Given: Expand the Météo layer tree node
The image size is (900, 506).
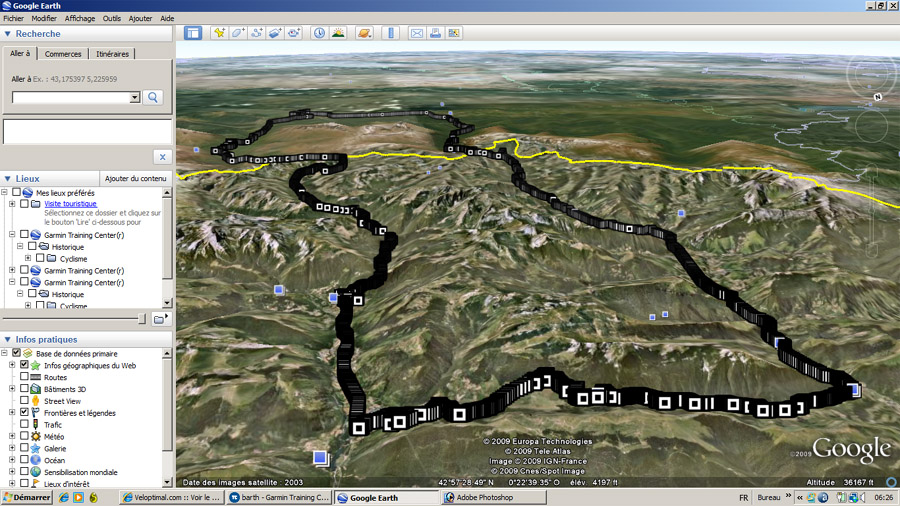Looking at the screenshot, I should point(13,437).
